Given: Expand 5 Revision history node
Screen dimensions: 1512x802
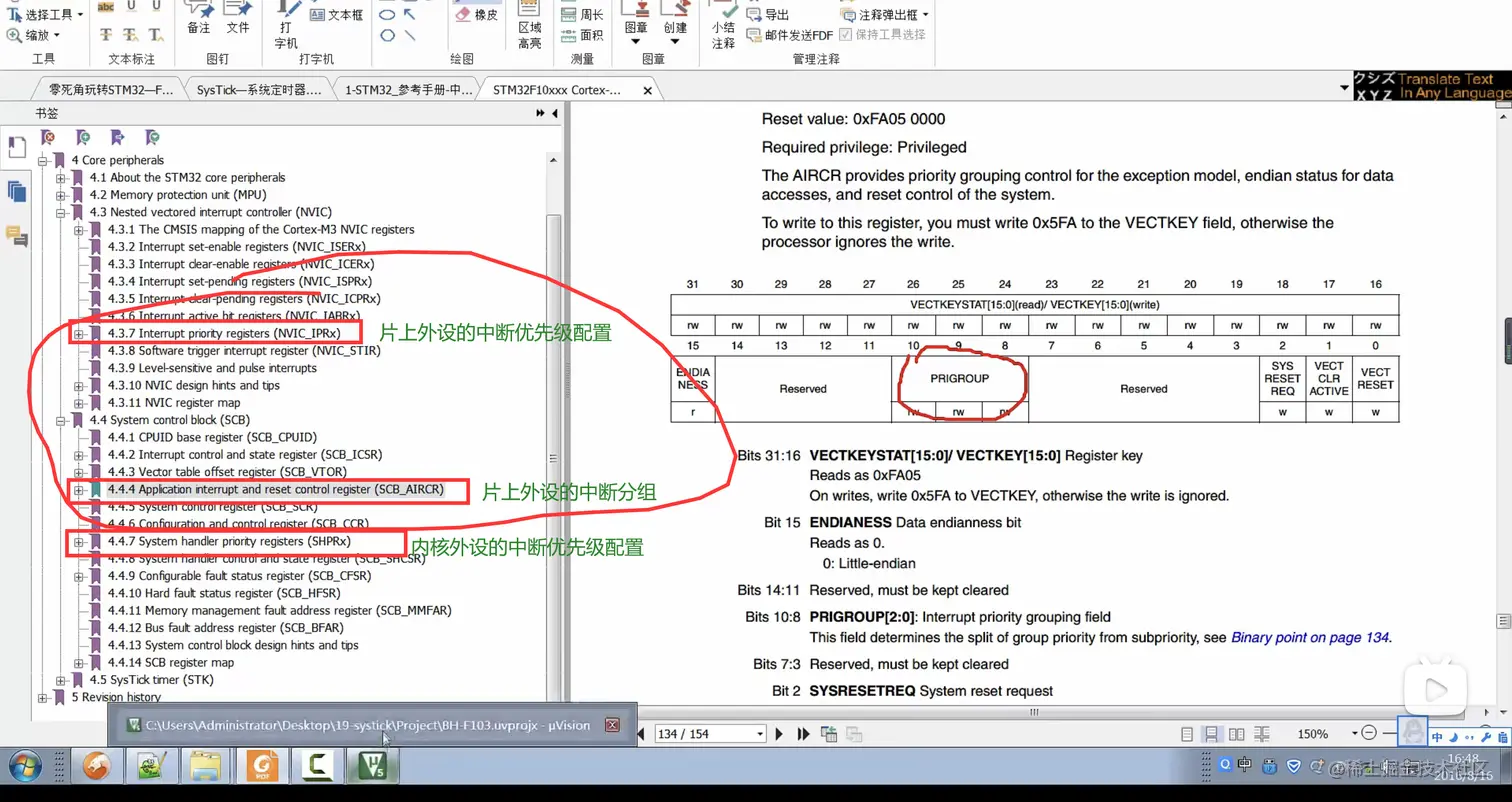Looking at the screenshot, I should pyautogui.click(x=43, y=697).
